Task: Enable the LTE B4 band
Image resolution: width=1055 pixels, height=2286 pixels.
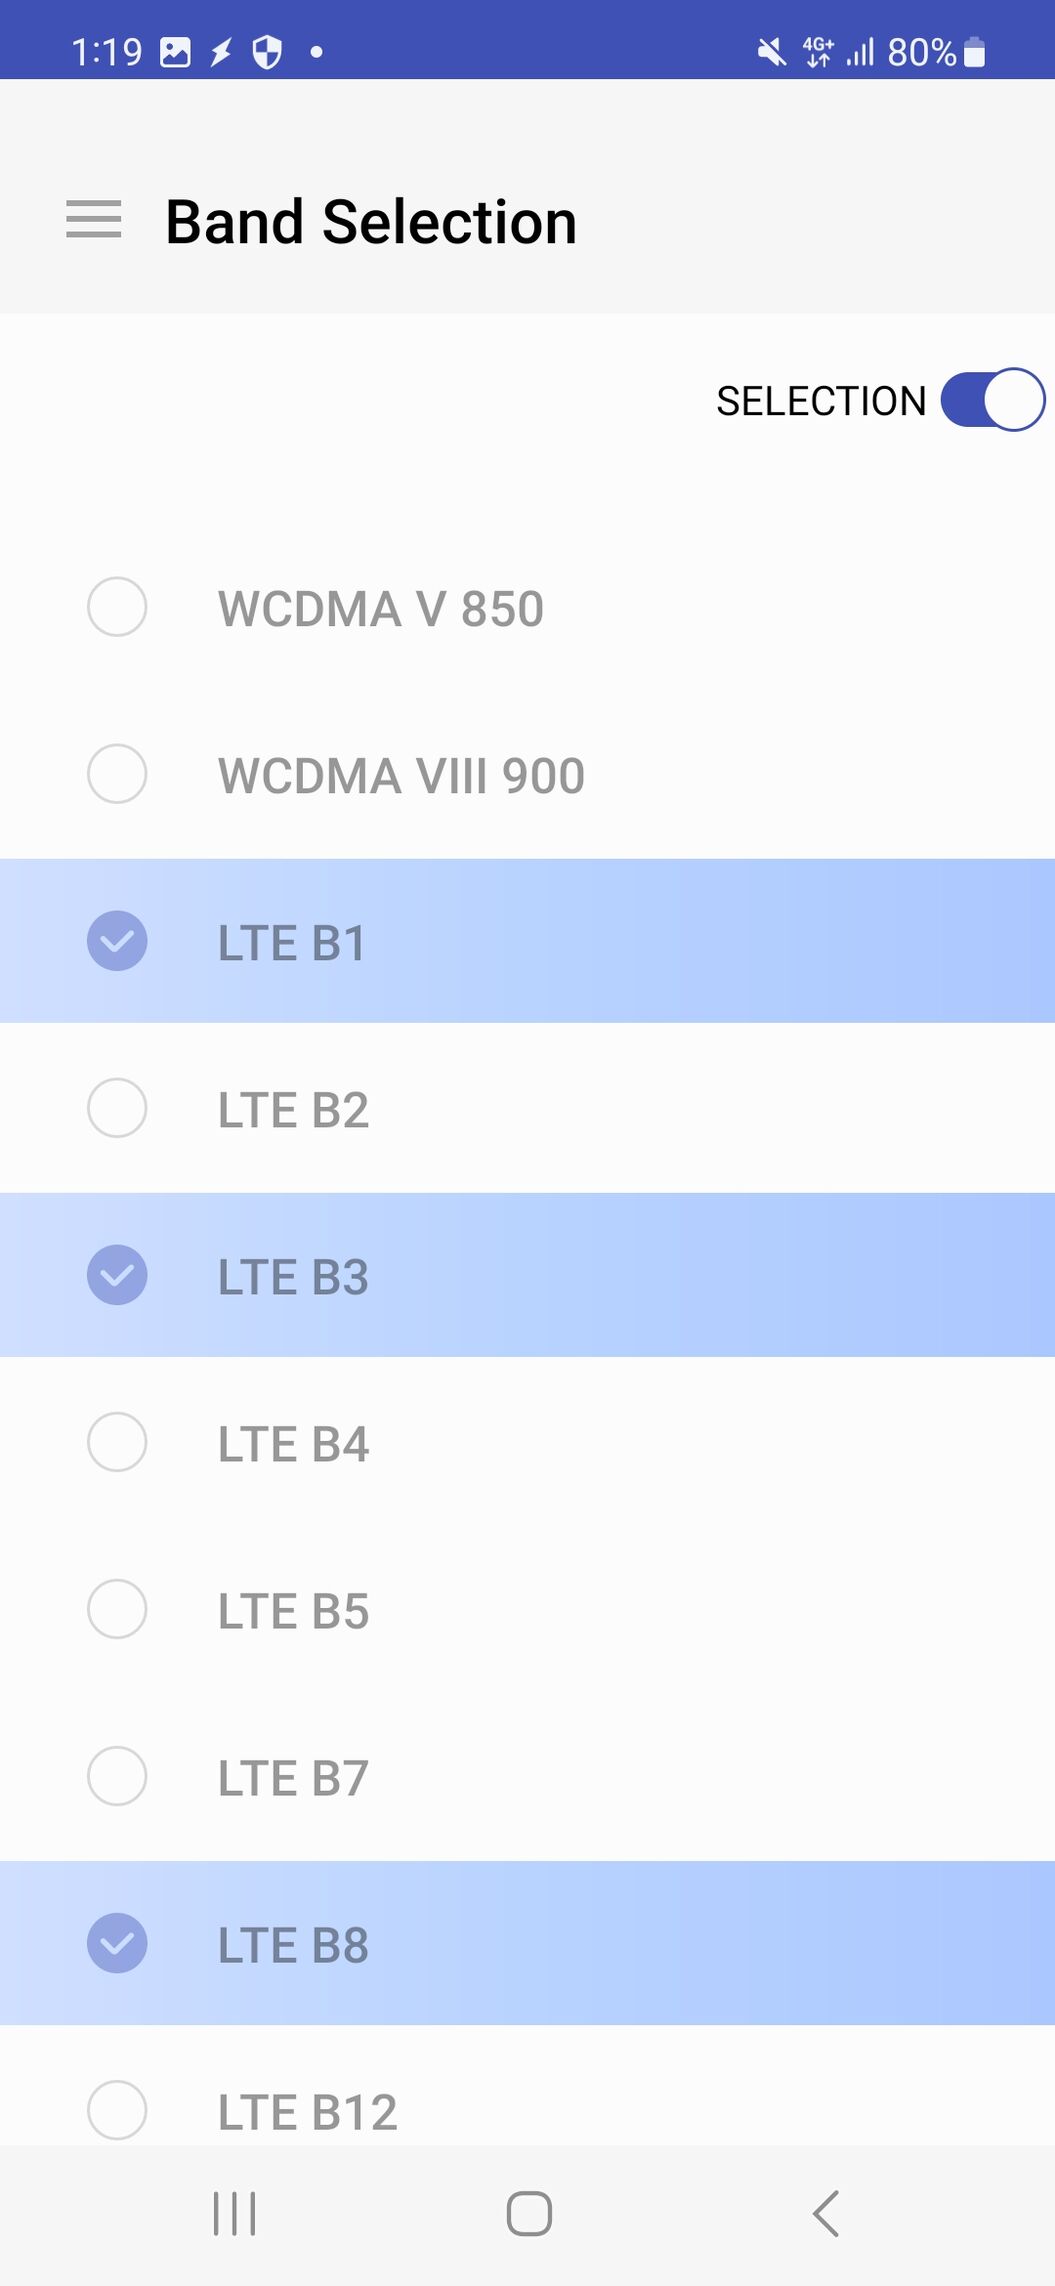Action: (x=117, y=1442)
